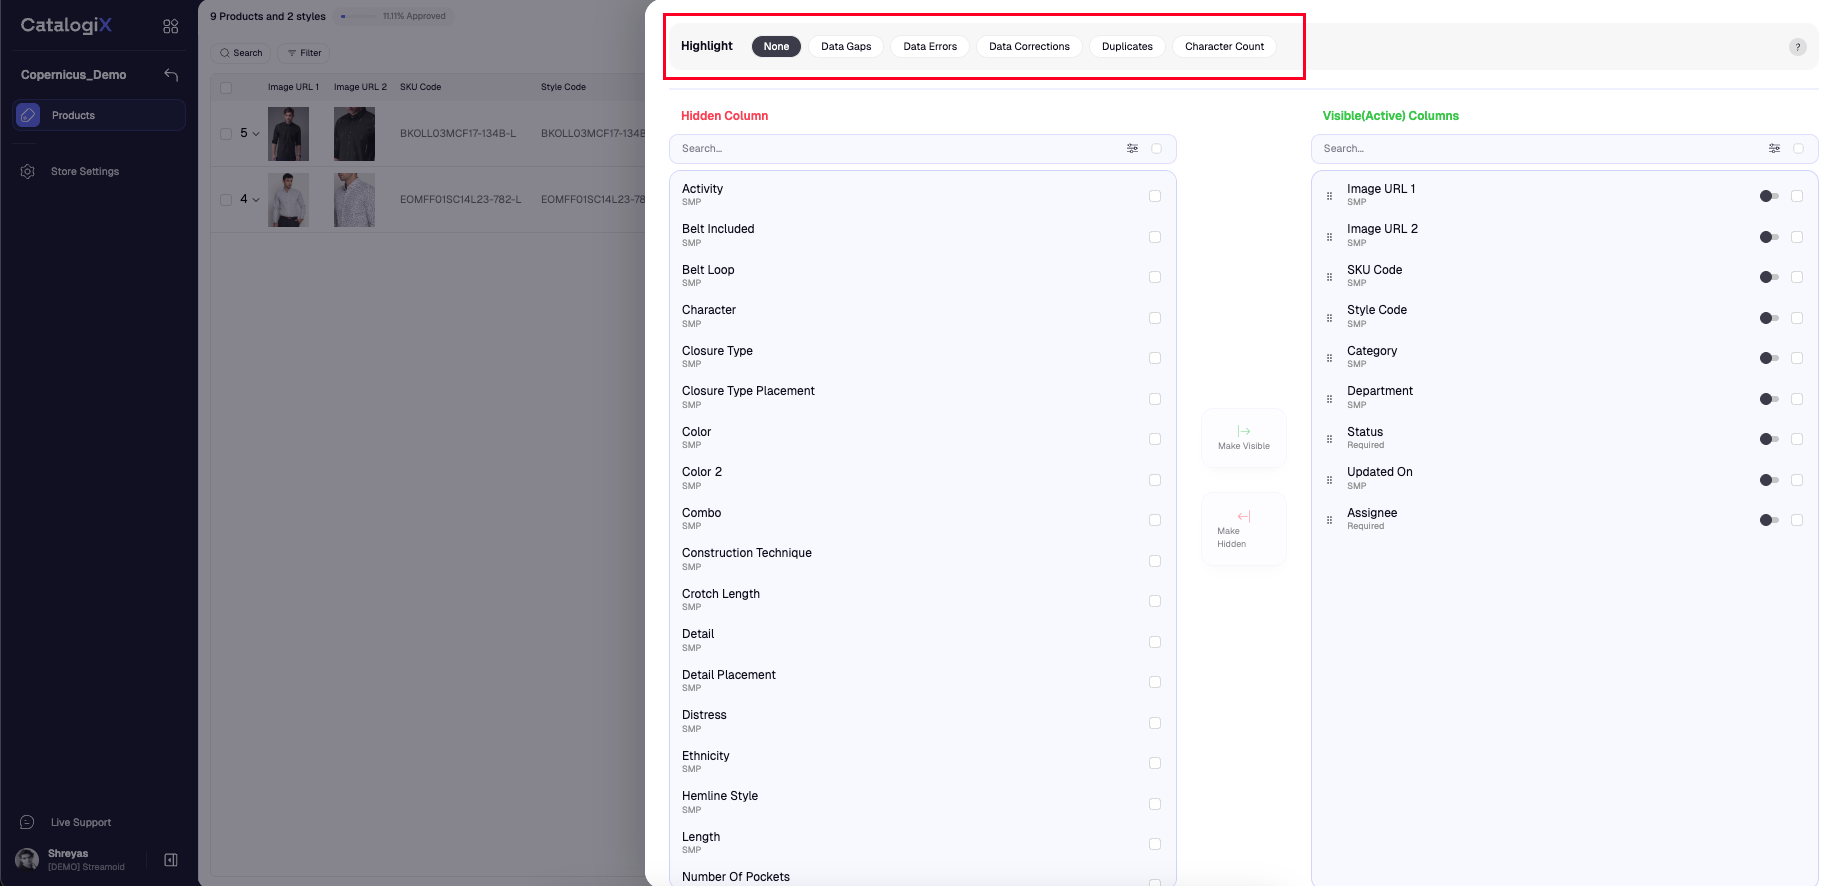
Task: Open filter options icon in Hidden Column search
Action: tap(1132, 149)
